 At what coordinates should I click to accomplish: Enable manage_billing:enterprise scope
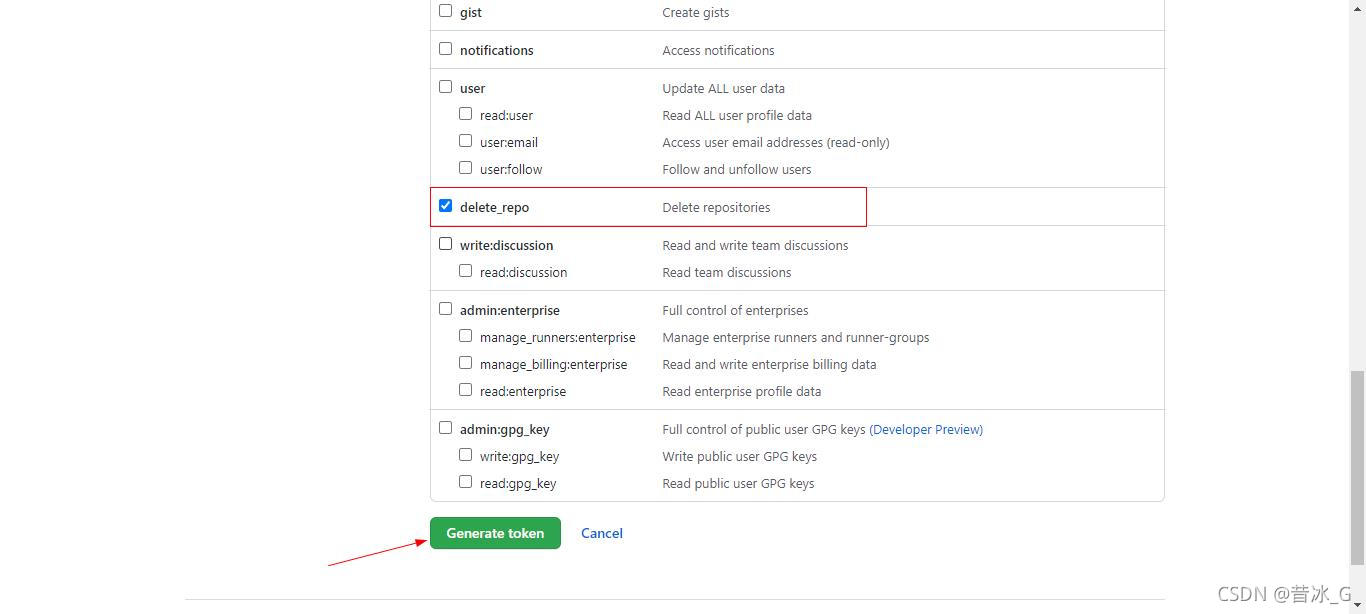tap(466, 362)
